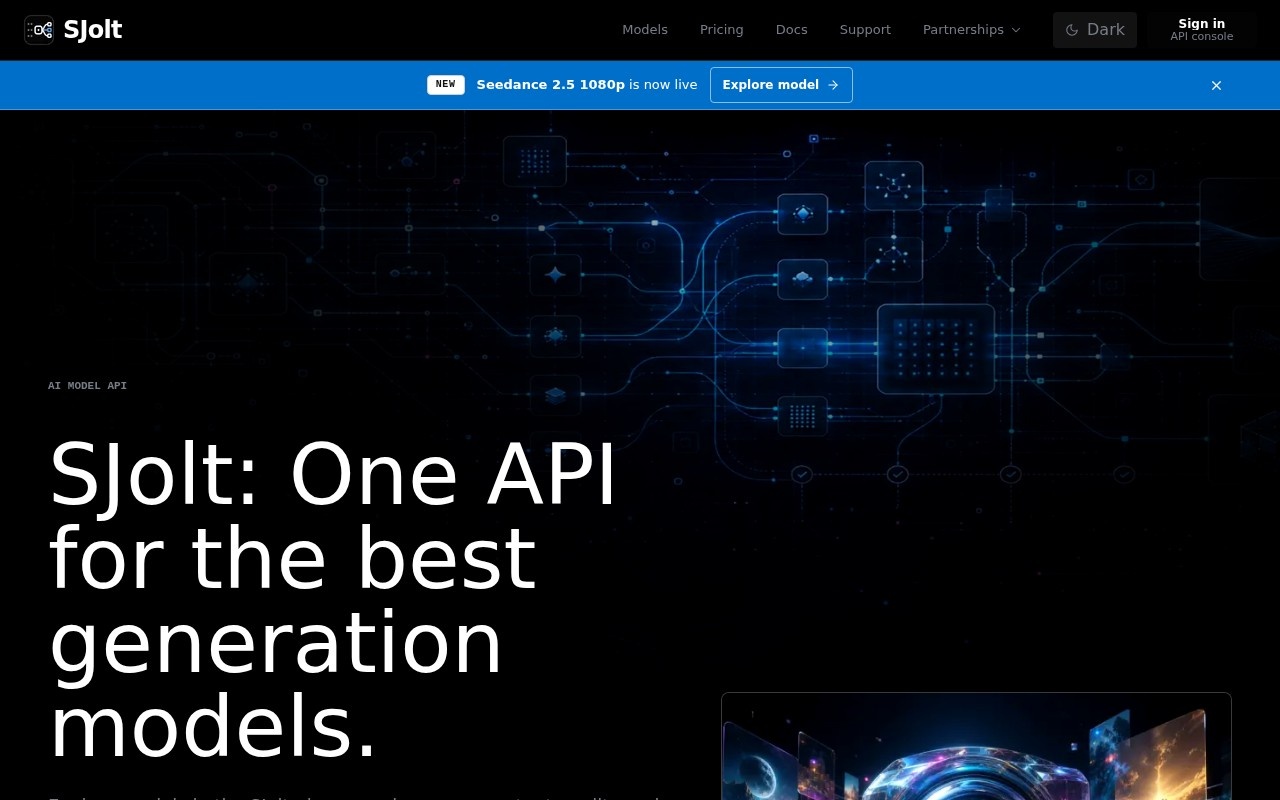
Task: Open the Docs nav link
Action: [x=791, y=30]
